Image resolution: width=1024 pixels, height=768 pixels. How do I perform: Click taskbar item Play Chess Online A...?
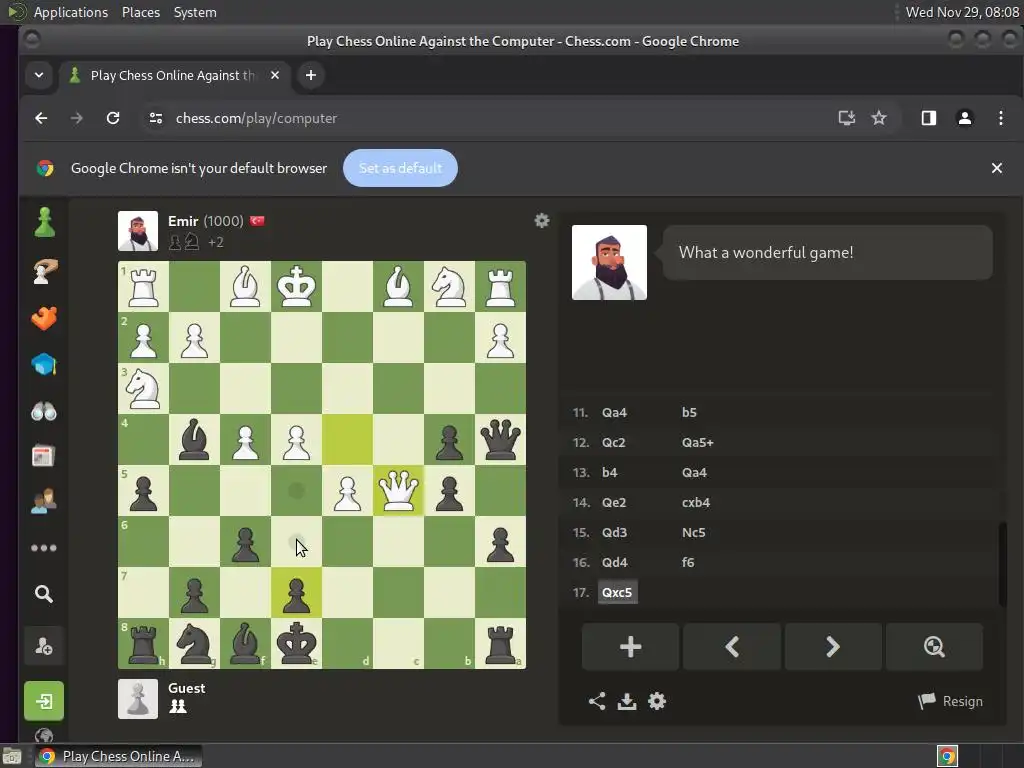pos(118,756)
